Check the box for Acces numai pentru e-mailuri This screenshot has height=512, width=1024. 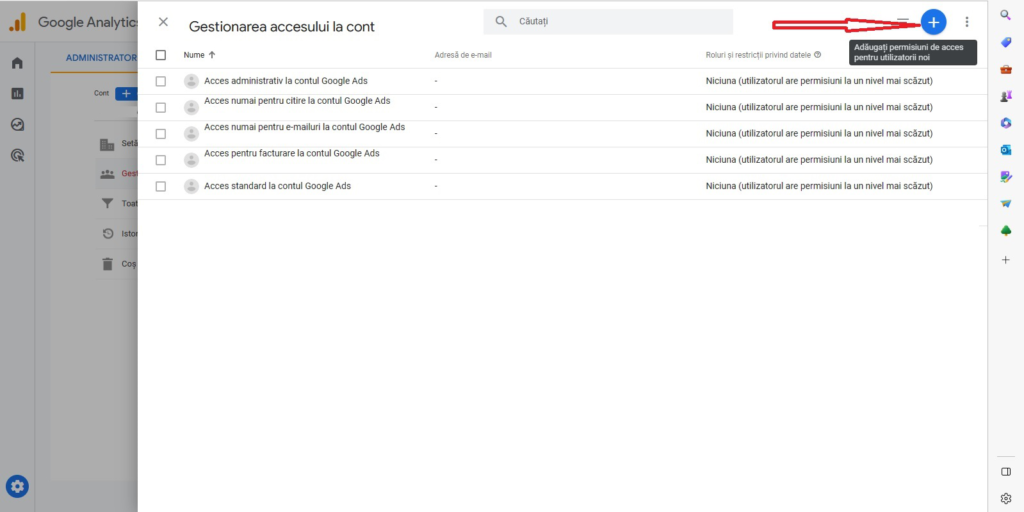click(x=161, y=133)
